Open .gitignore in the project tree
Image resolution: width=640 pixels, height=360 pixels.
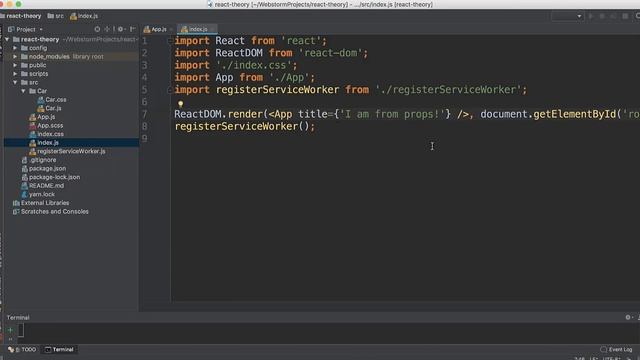point(42,160)
